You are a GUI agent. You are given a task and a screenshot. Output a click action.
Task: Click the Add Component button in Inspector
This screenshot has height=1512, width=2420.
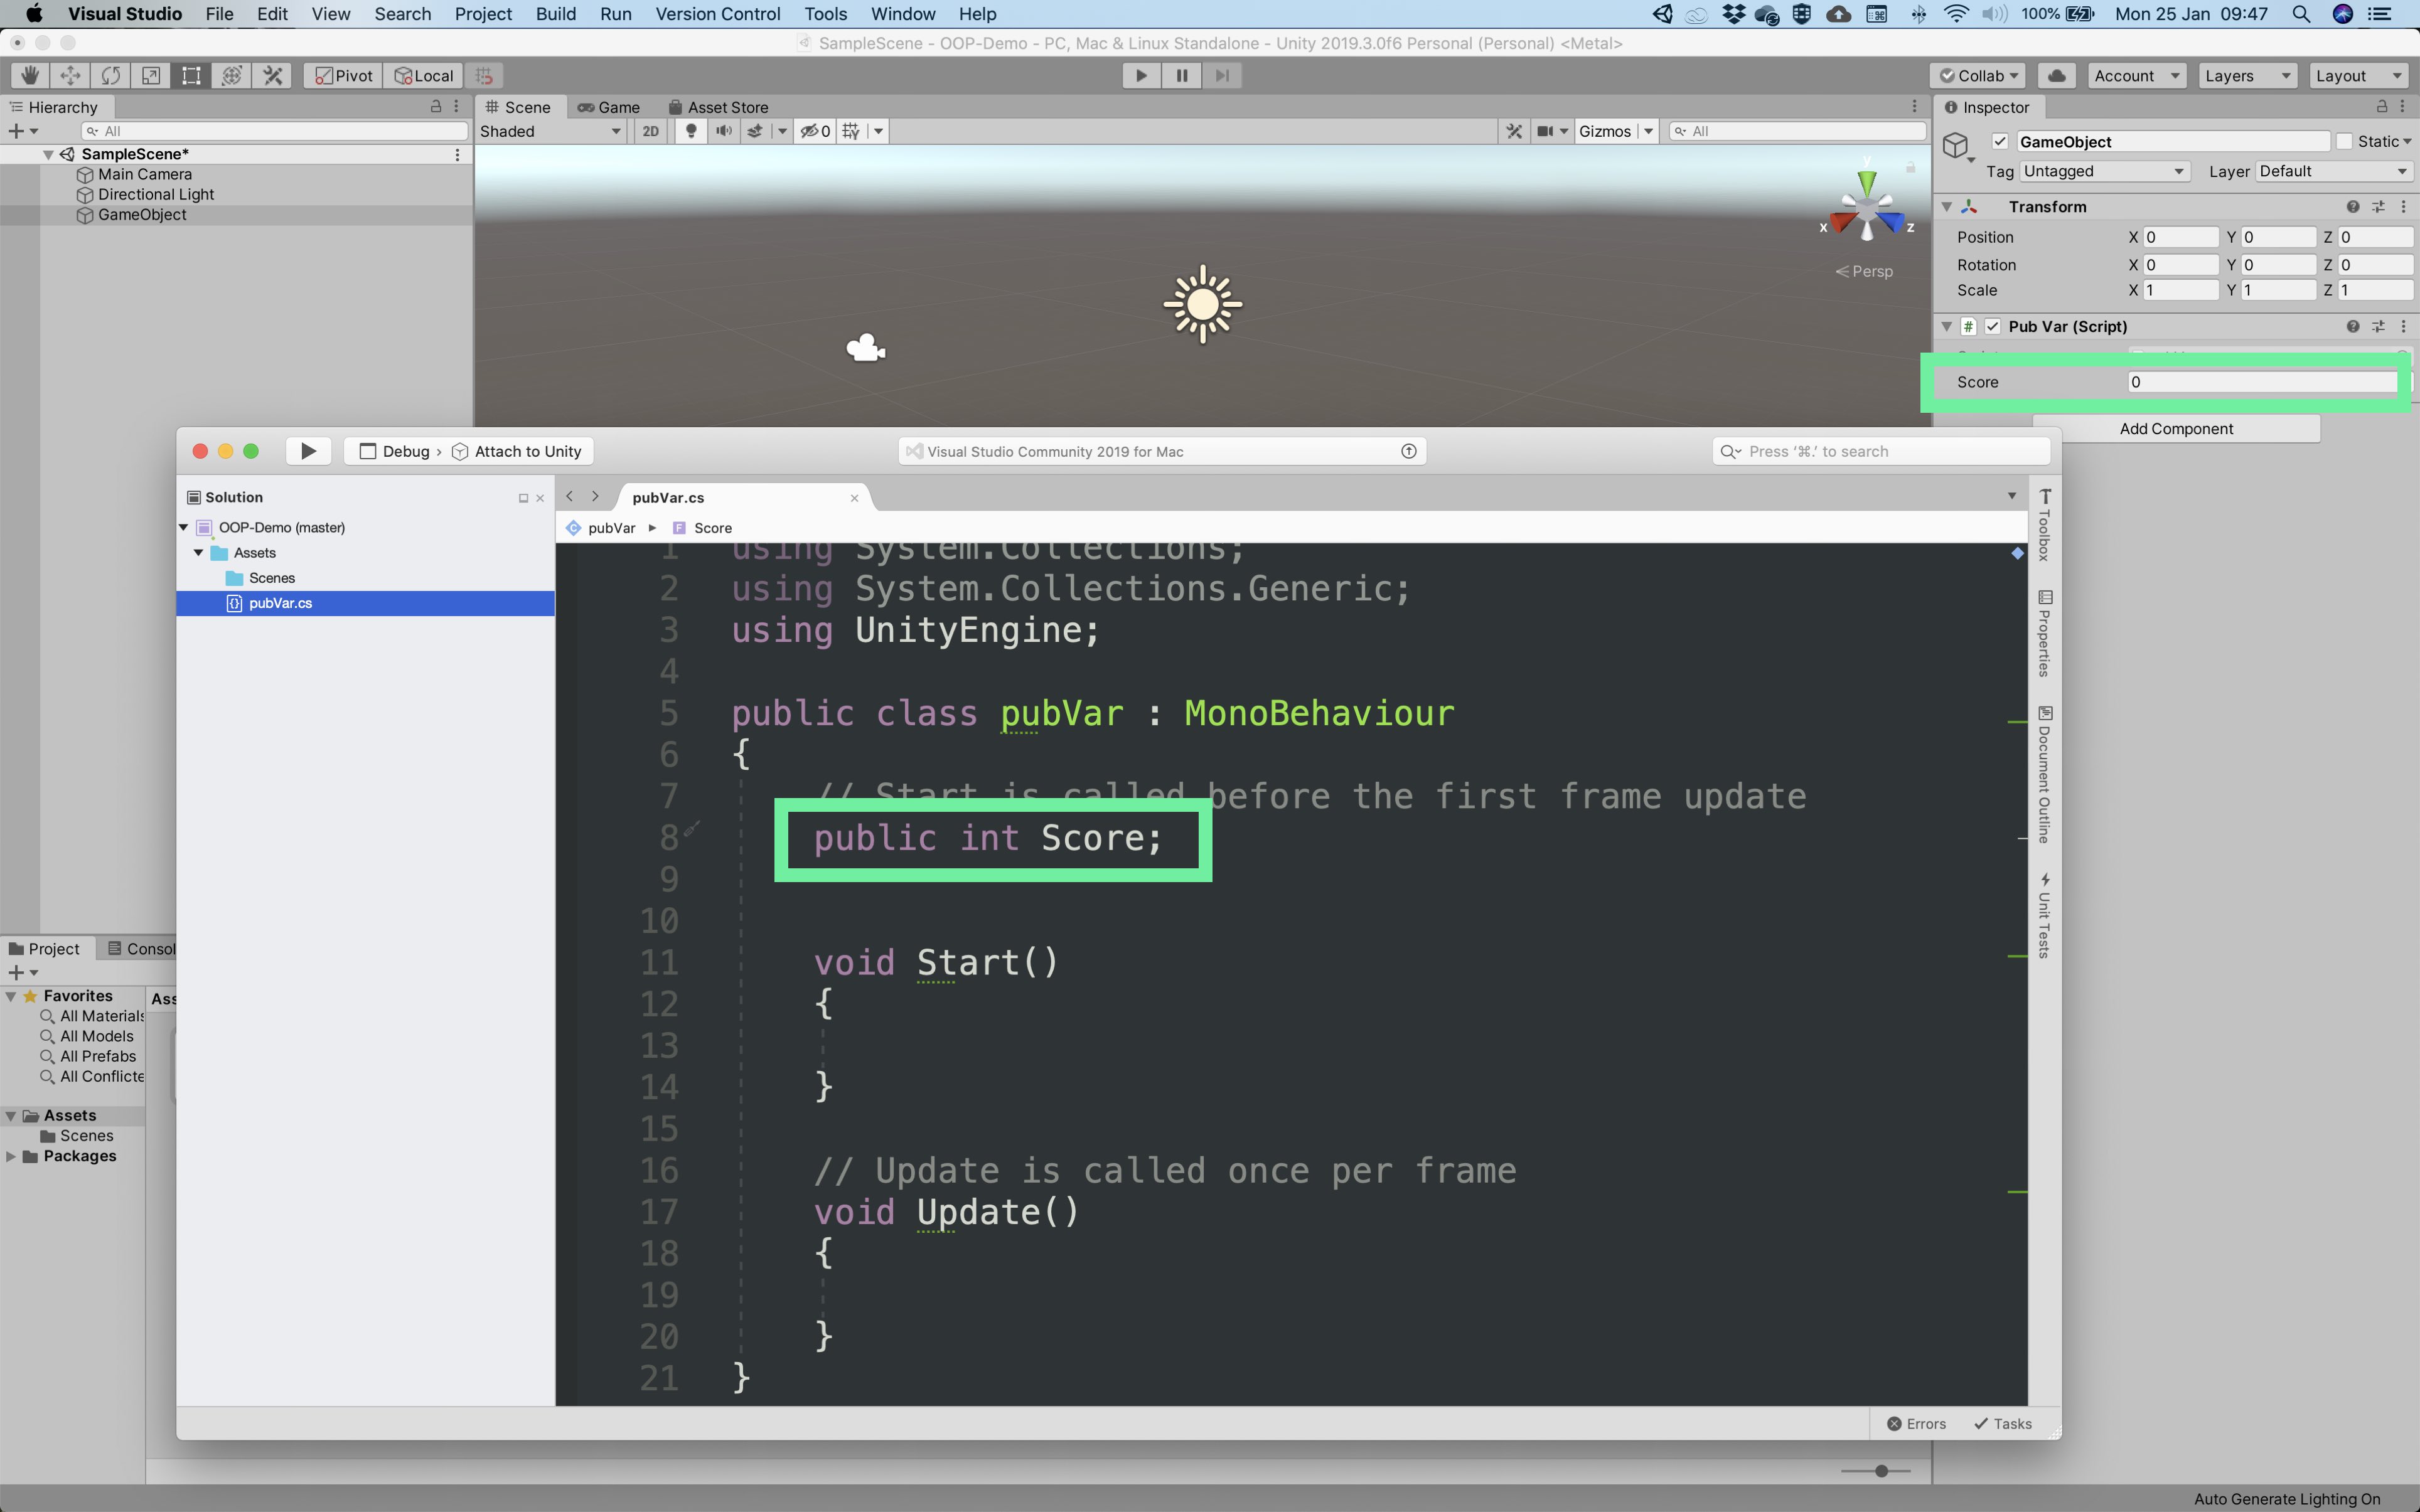(2175, 427)
